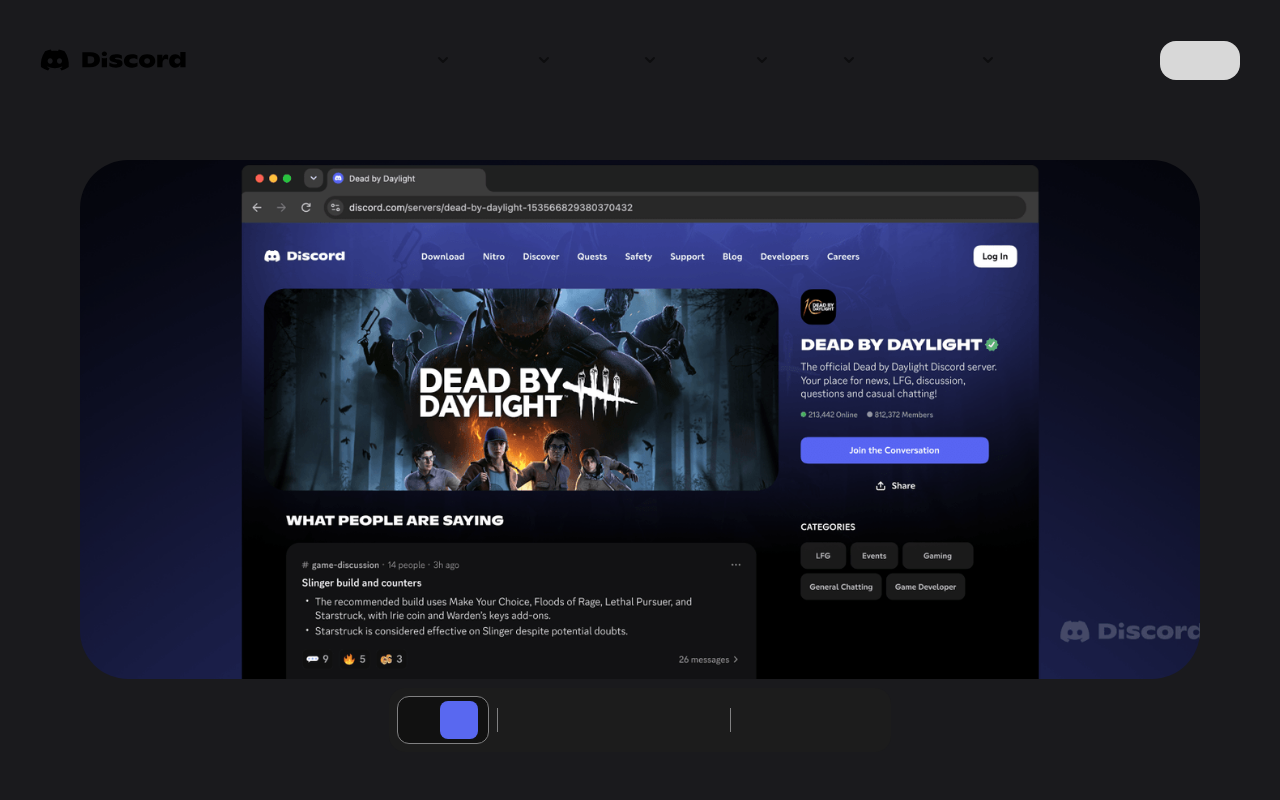The image size is (1280, 800).
Task: Click the reaction emoji showing 3
Action: 391,659
